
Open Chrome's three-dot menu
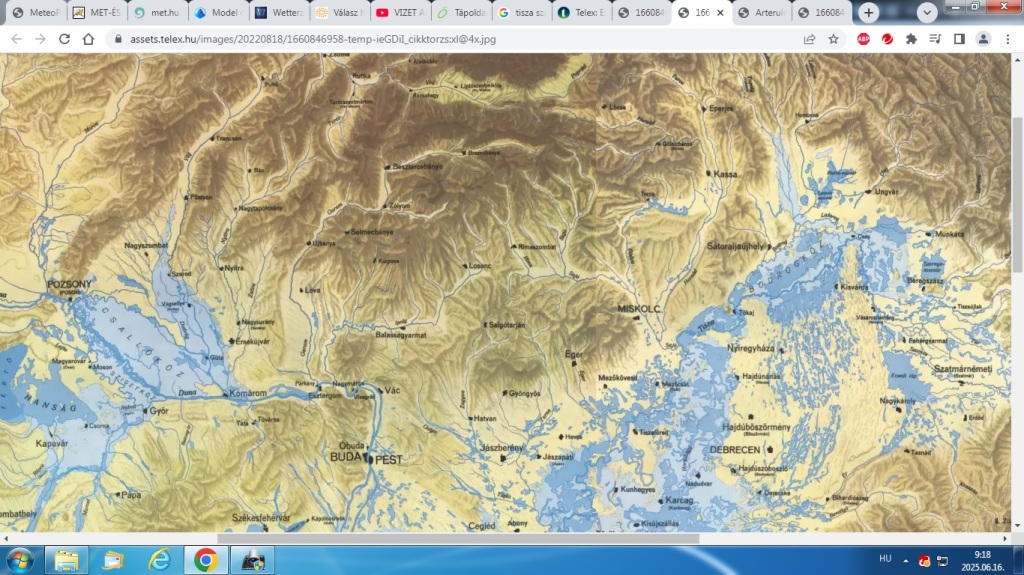click(x=1006, y=39)
